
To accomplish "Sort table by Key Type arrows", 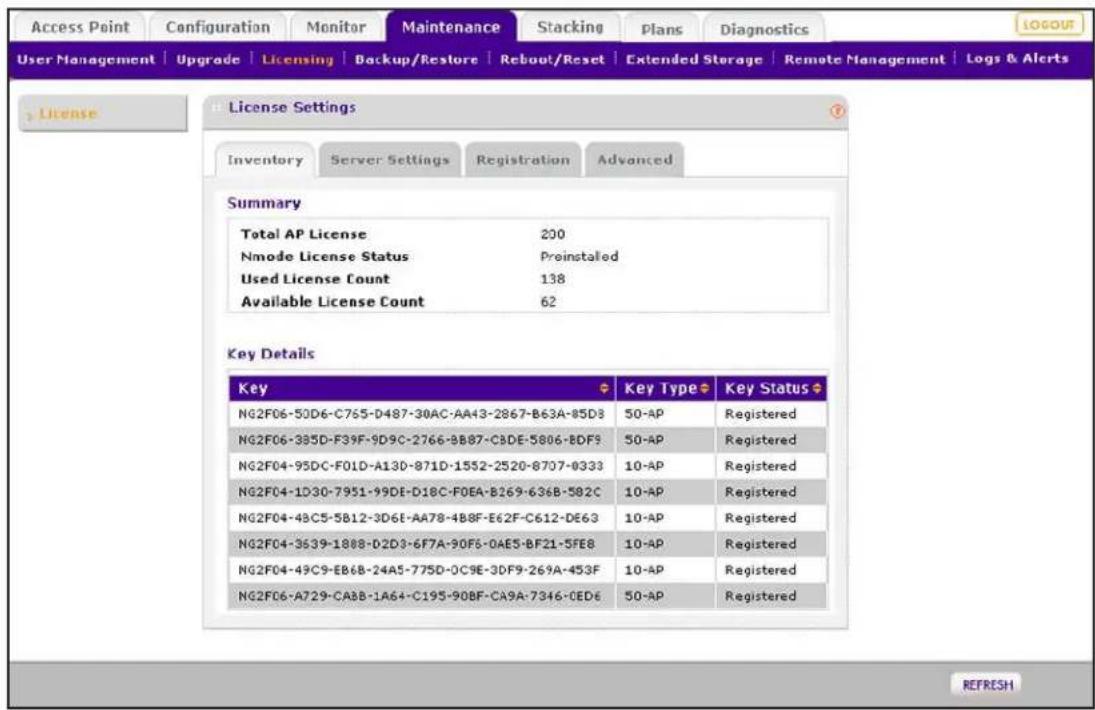I will (705, 389).
